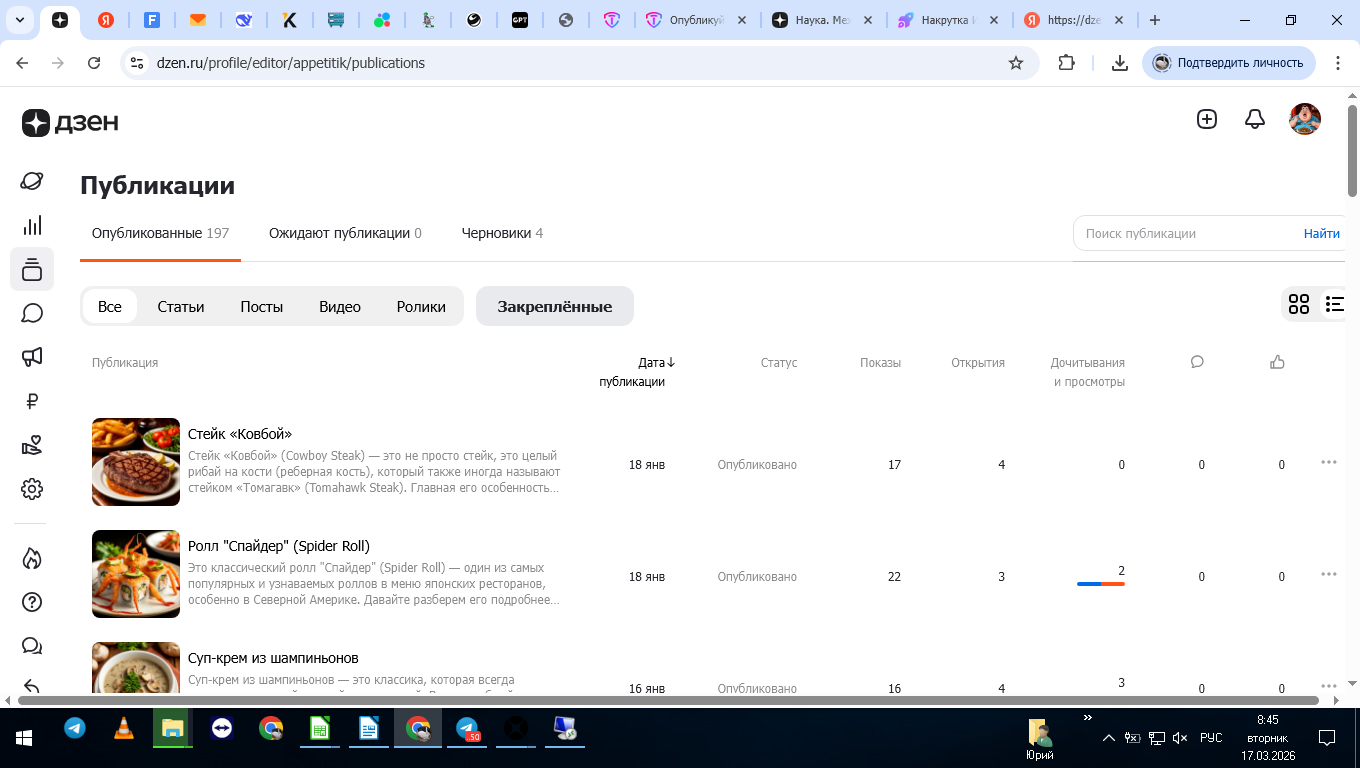1360x768 pixels.
Task: Switch to the grid view layout
Action: click(1299, 304)
